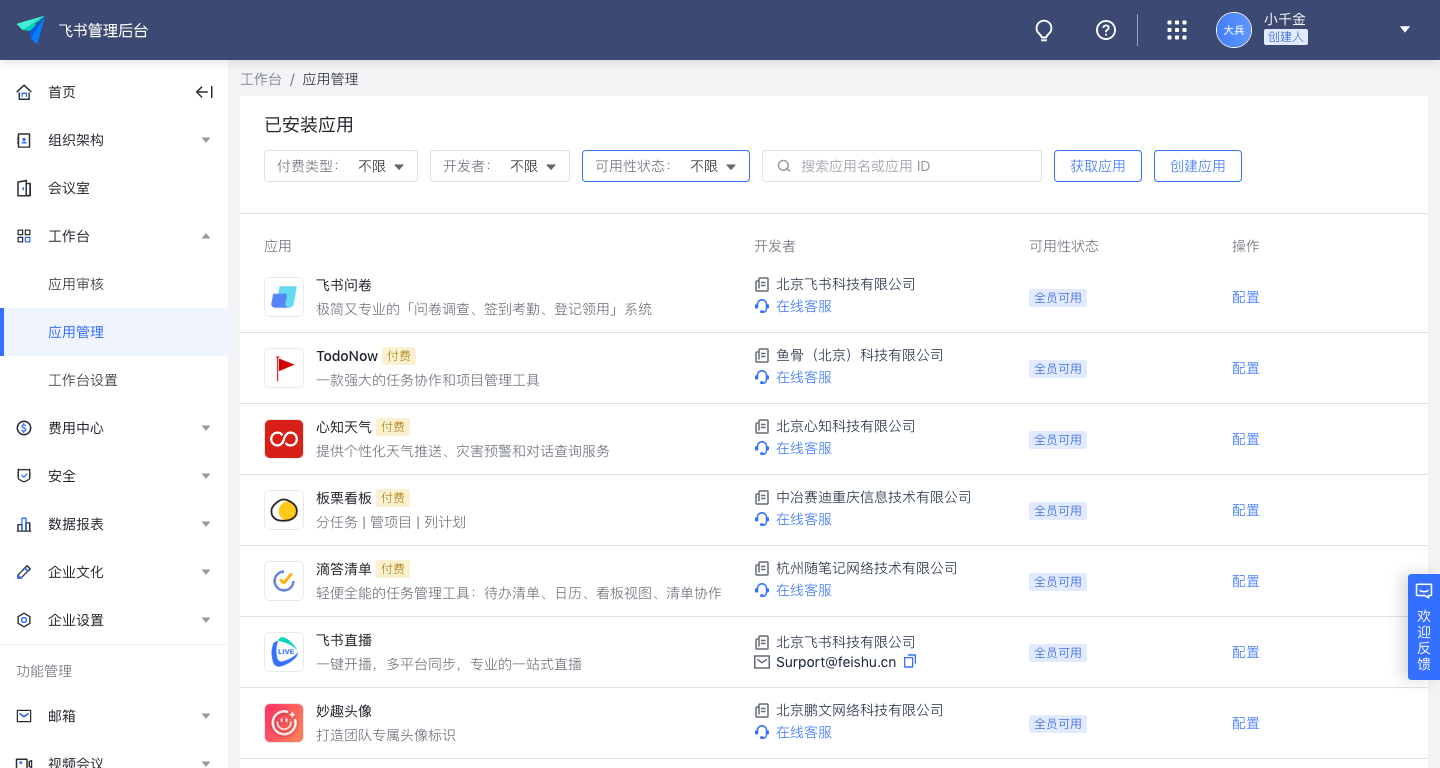Click the 费用中心 coin icon

tap(24, 428)
